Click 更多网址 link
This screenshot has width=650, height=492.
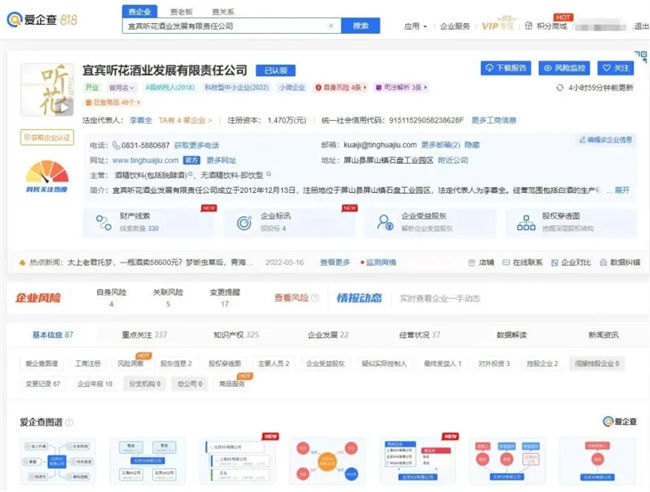(x=221, y=160)
